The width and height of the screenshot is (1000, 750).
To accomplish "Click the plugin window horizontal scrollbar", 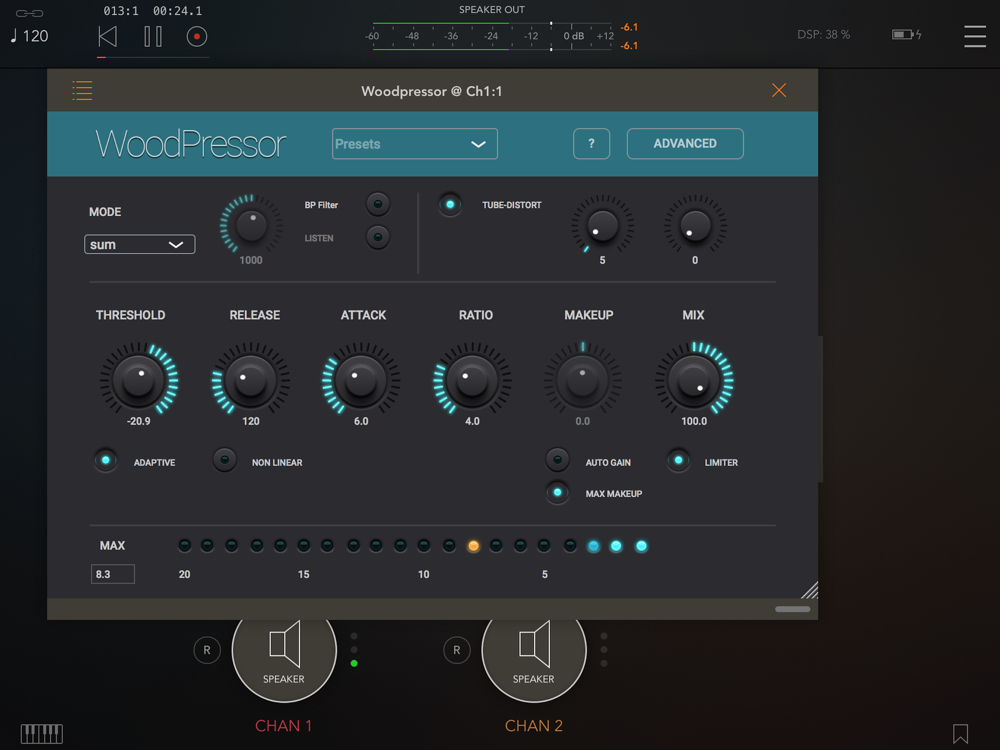I will click(793, 609).
